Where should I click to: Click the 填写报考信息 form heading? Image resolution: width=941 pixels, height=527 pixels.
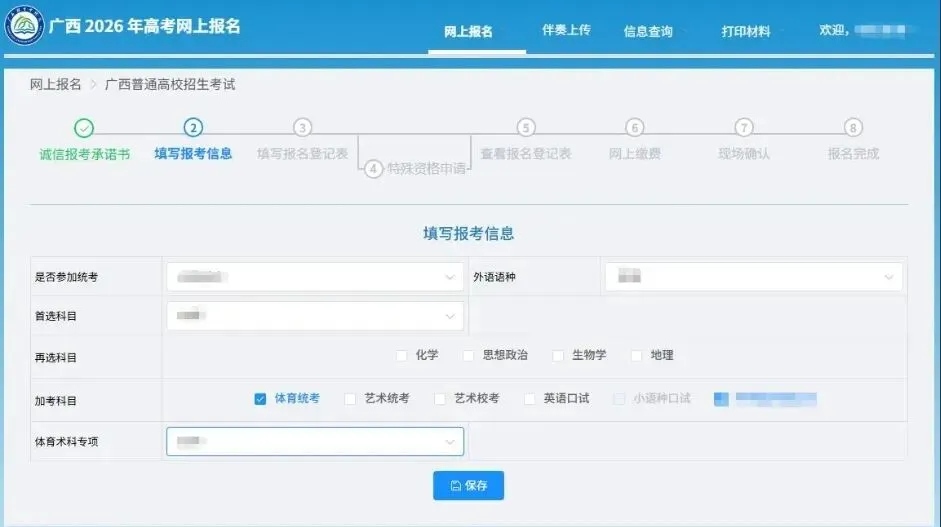pyautogui.click(x=469, y=233)
